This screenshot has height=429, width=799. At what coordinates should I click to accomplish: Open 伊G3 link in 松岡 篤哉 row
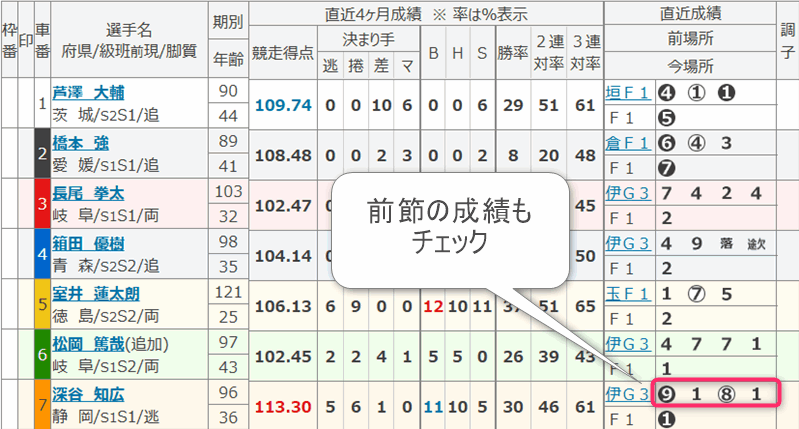pos(628,344)
